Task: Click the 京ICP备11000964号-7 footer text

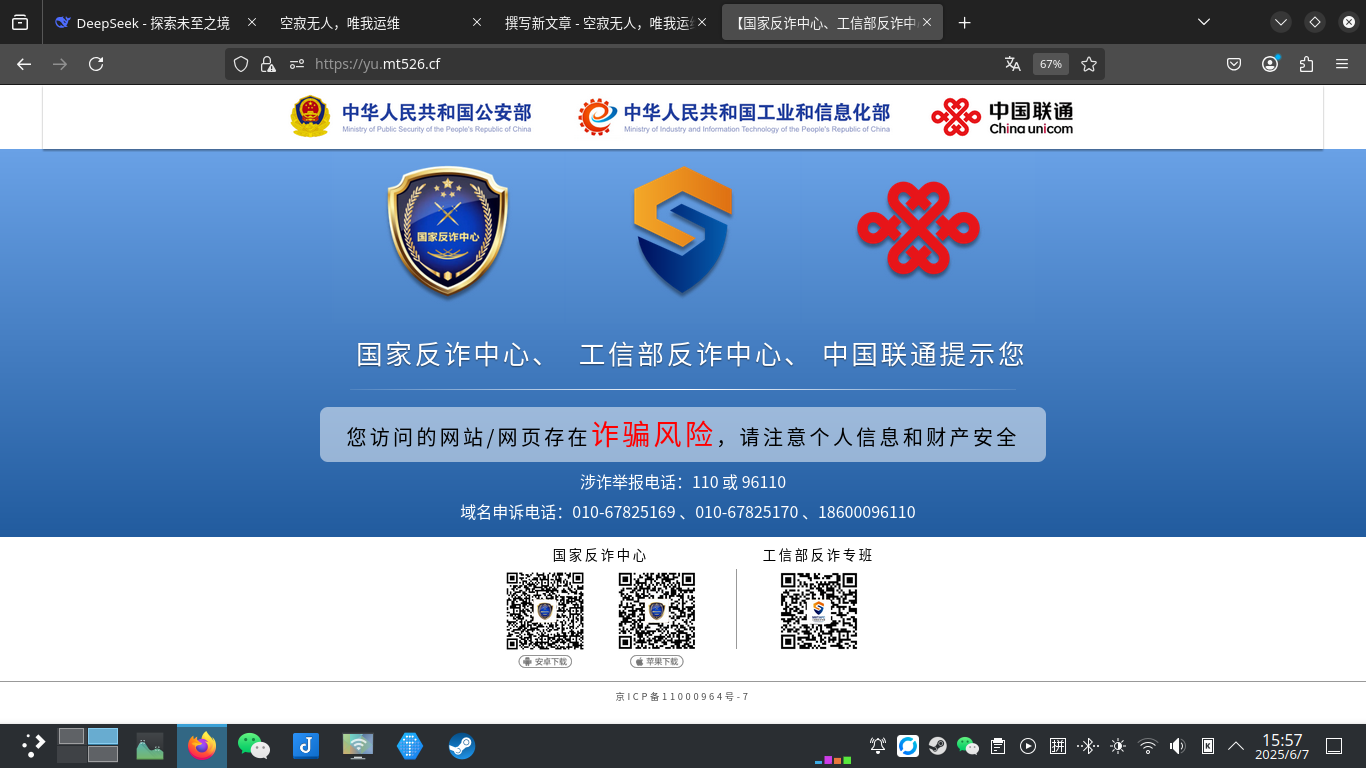Action: click(x=683, y=697)
